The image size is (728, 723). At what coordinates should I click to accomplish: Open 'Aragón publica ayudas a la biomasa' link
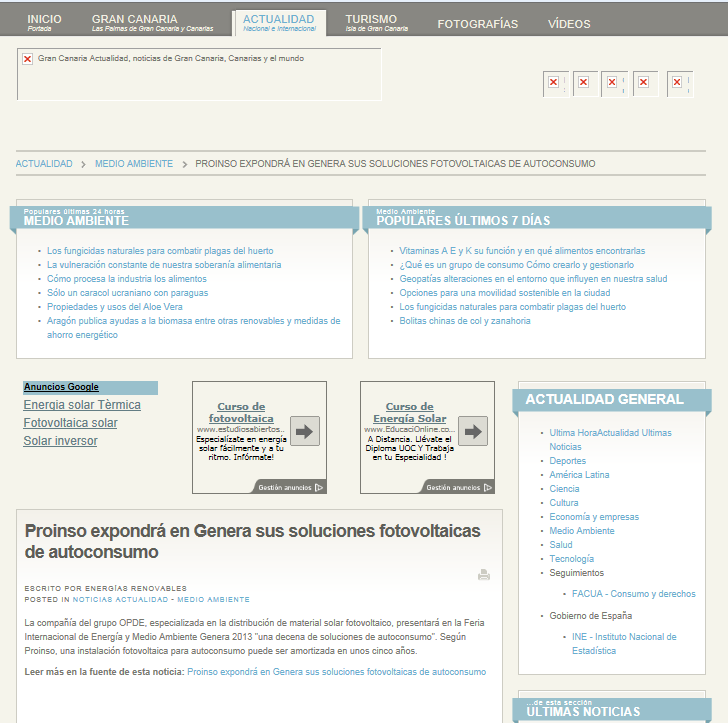coord(194,327)
